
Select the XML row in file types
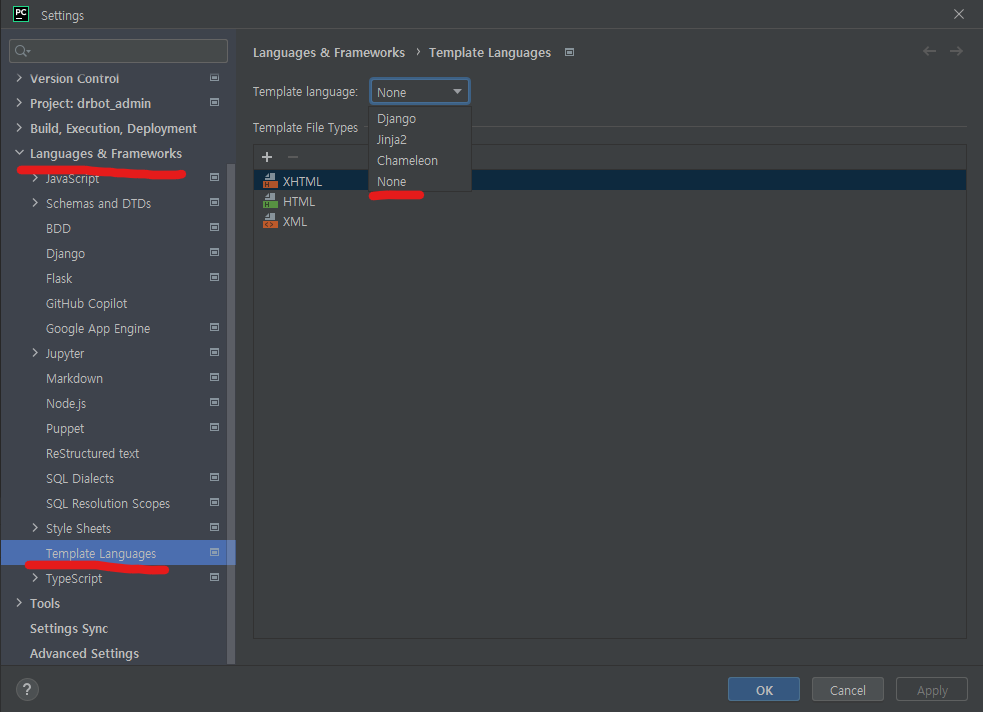coord(610,221)
